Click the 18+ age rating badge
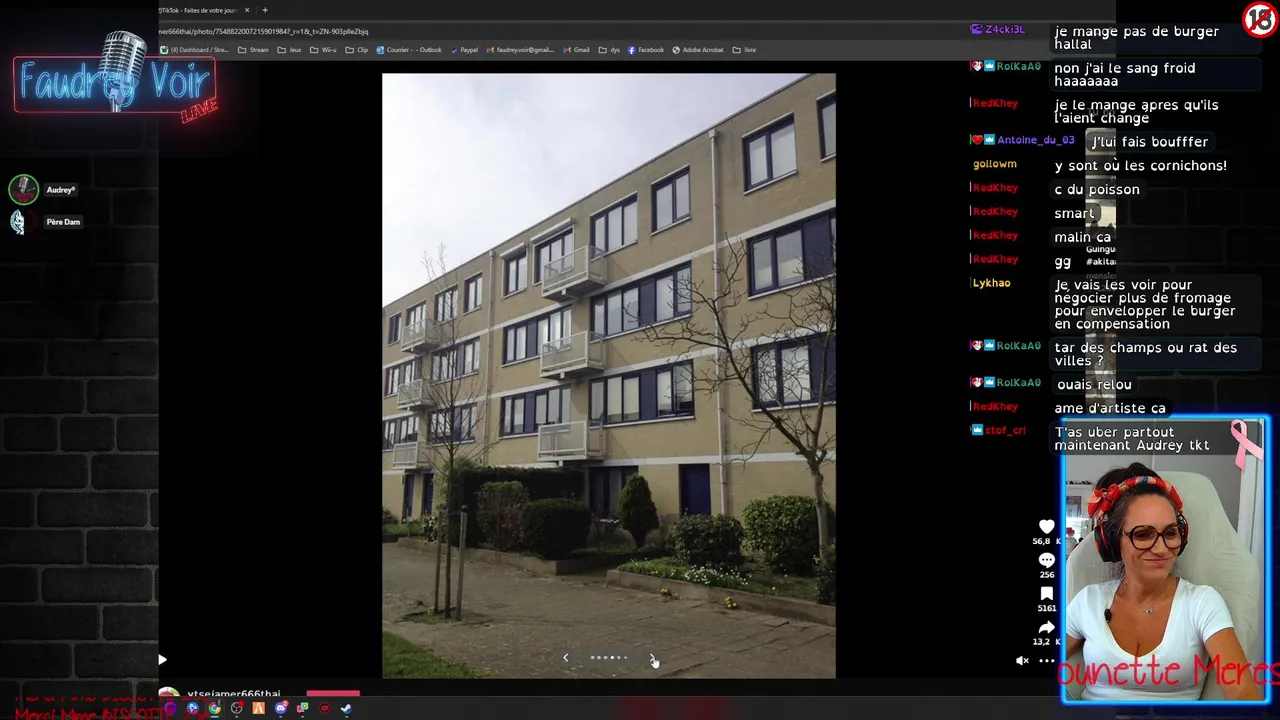Screen dimensions: 1280x720 click(1260, 19)
